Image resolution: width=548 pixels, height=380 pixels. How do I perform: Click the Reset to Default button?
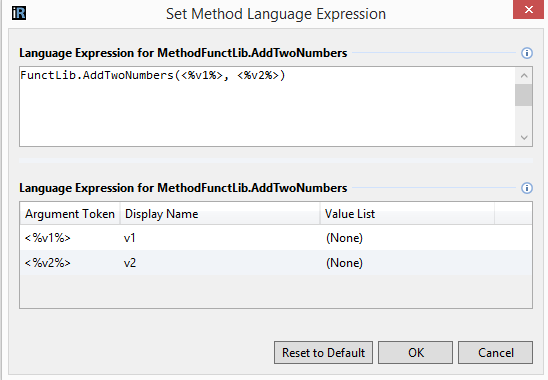[323, 353]
